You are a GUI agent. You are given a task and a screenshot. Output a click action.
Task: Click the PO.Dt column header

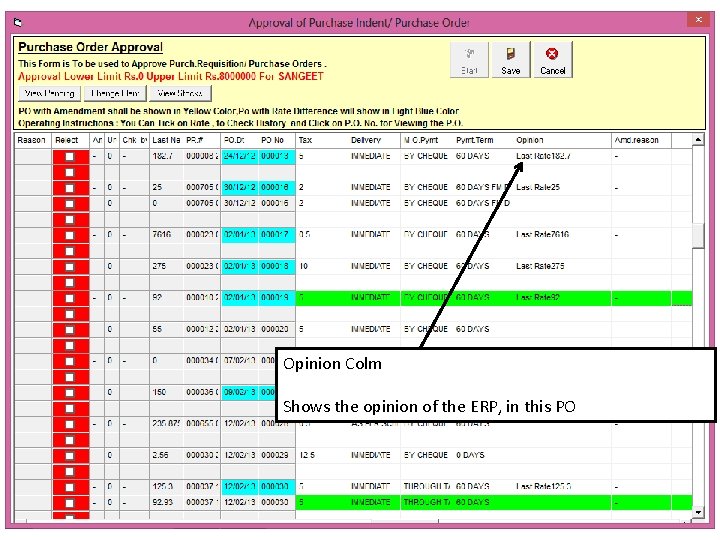(x=239, y=140)
